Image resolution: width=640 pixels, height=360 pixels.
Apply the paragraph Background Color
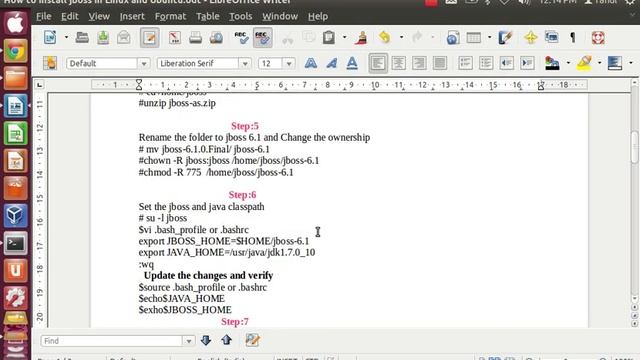tap(615, 63)
